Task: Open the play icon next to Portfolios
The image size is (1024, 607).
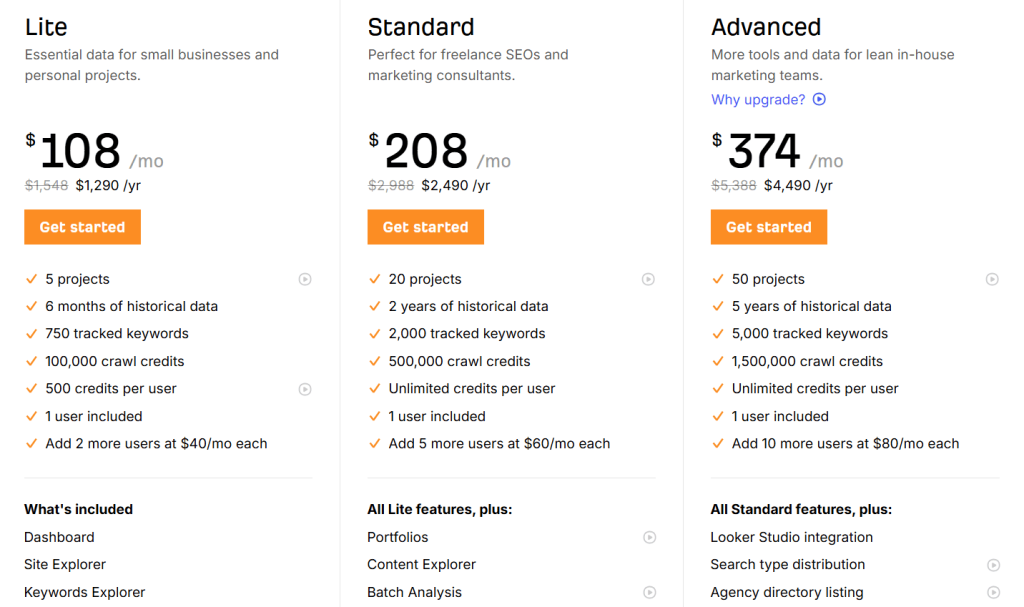Action: click(649, 537)
